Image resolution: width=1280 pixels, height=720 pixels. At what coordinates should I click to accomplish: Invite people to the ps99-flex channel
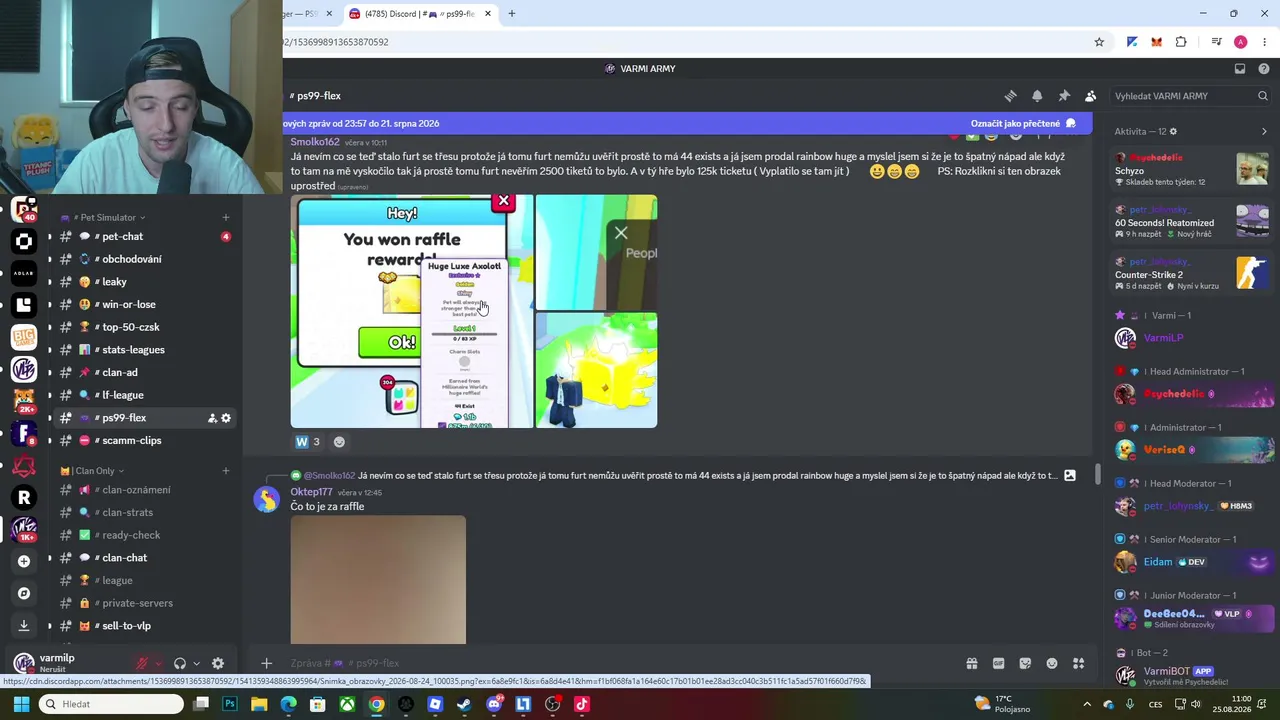tap(212, 418)
